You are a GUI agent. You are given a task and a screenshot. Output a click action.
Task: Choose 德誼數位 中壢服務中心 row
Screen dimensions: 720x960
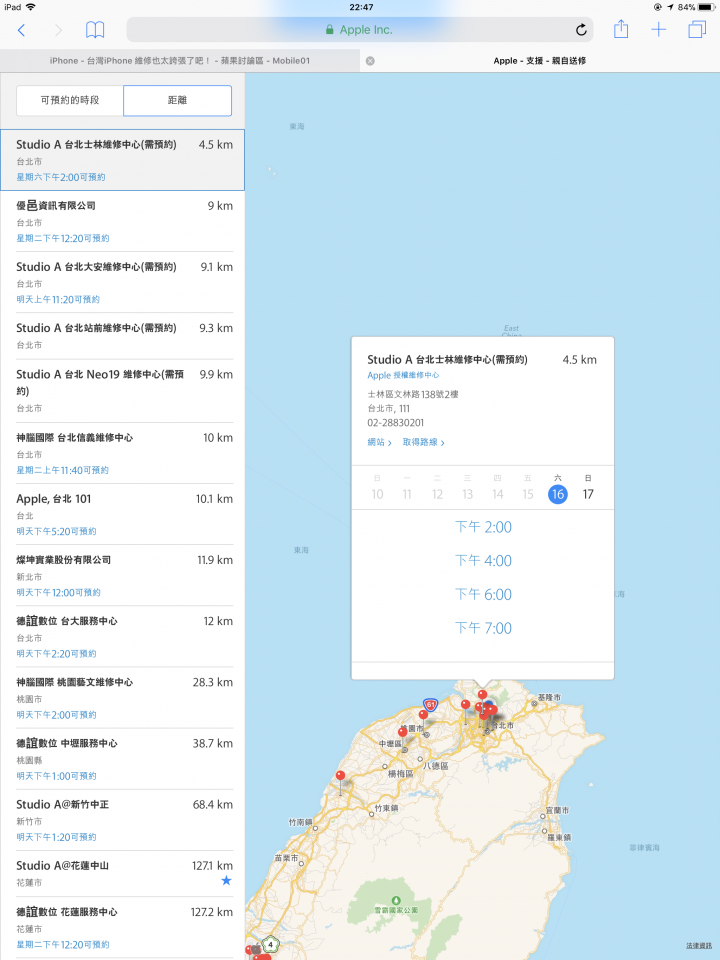click(x=122, y=759)
